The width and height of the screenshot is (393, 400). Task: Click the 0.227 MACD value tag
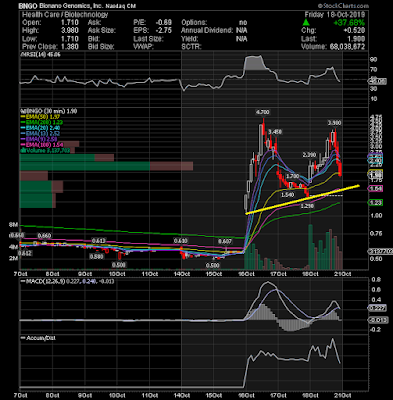[x=378, y=308]
